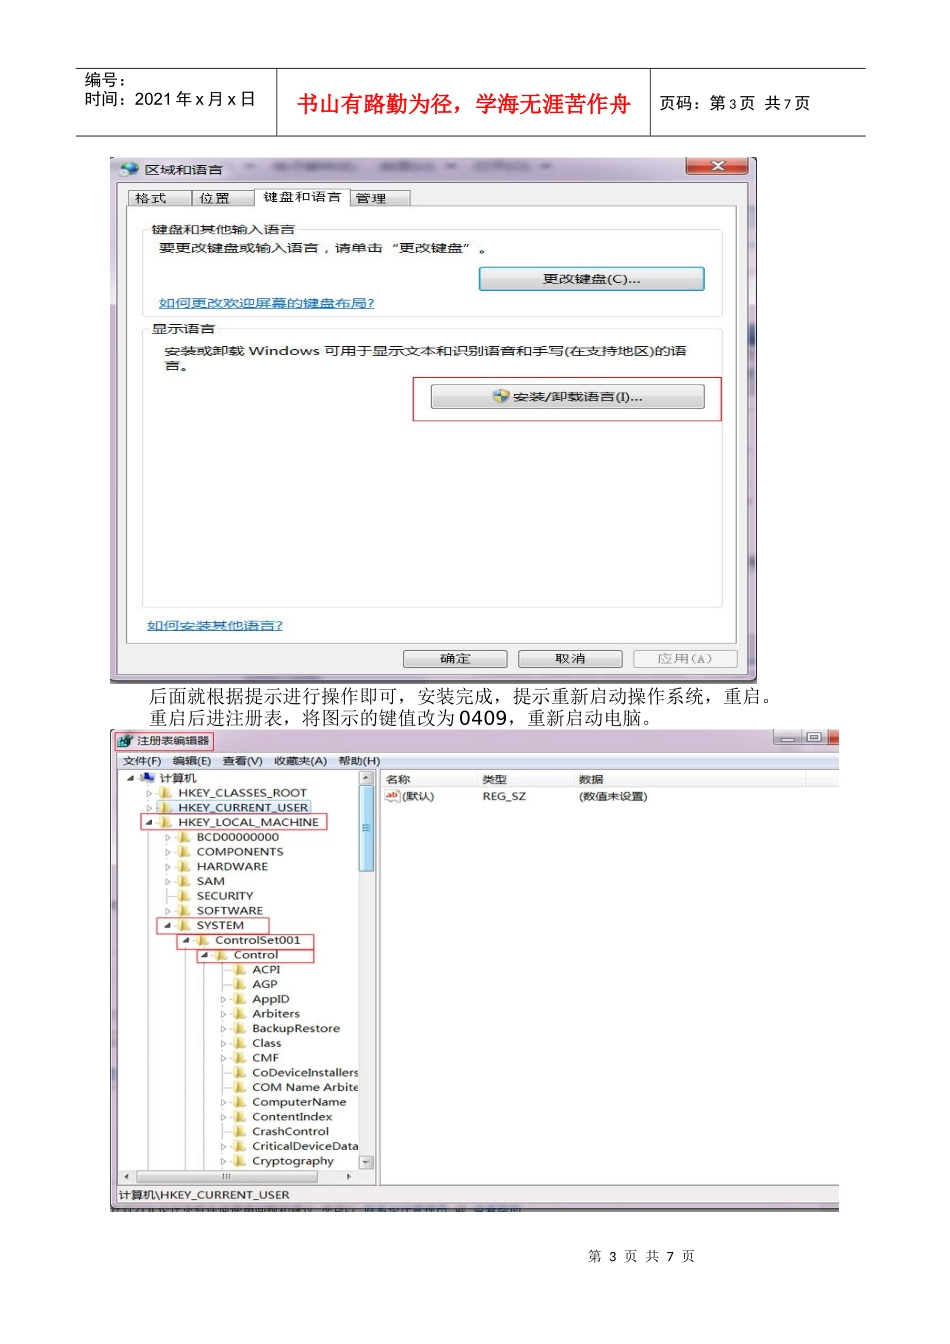Click the 更改键盘(C)... button

point(592,279)
